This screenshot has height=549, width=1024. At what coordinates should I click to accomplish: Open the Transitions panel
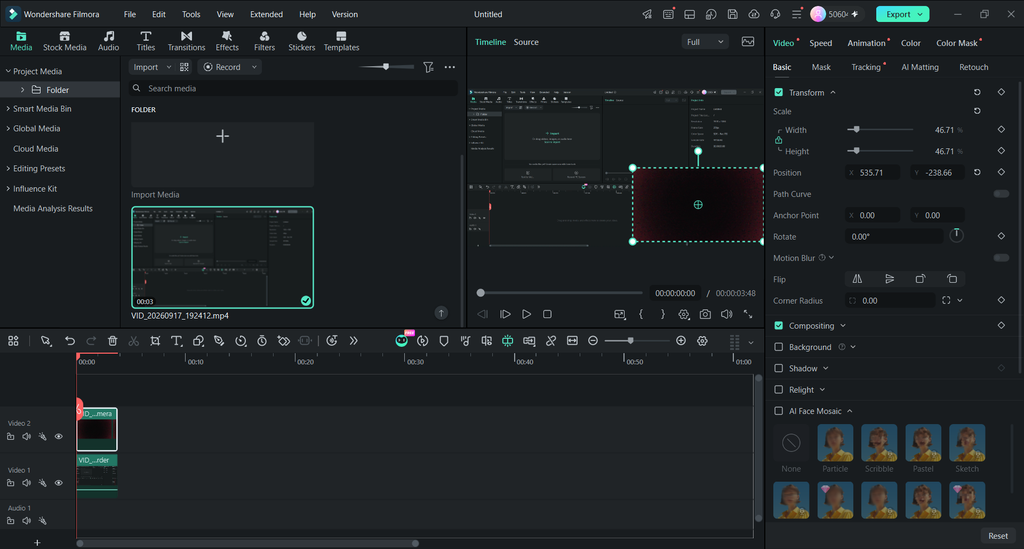pyautogui.click(x=186, y=41)
